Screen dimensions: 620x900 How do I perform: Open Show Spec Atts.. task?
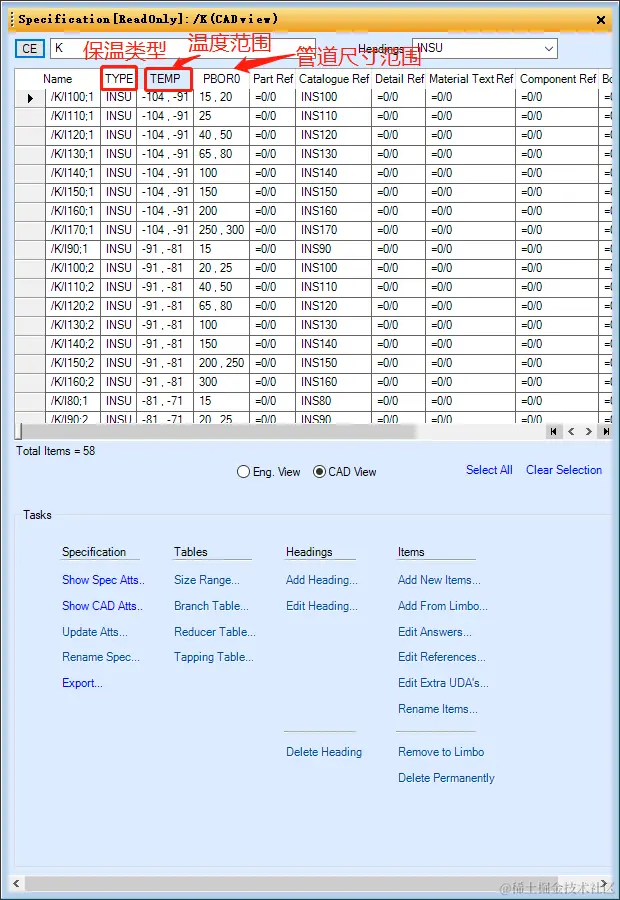click(103, 580)
